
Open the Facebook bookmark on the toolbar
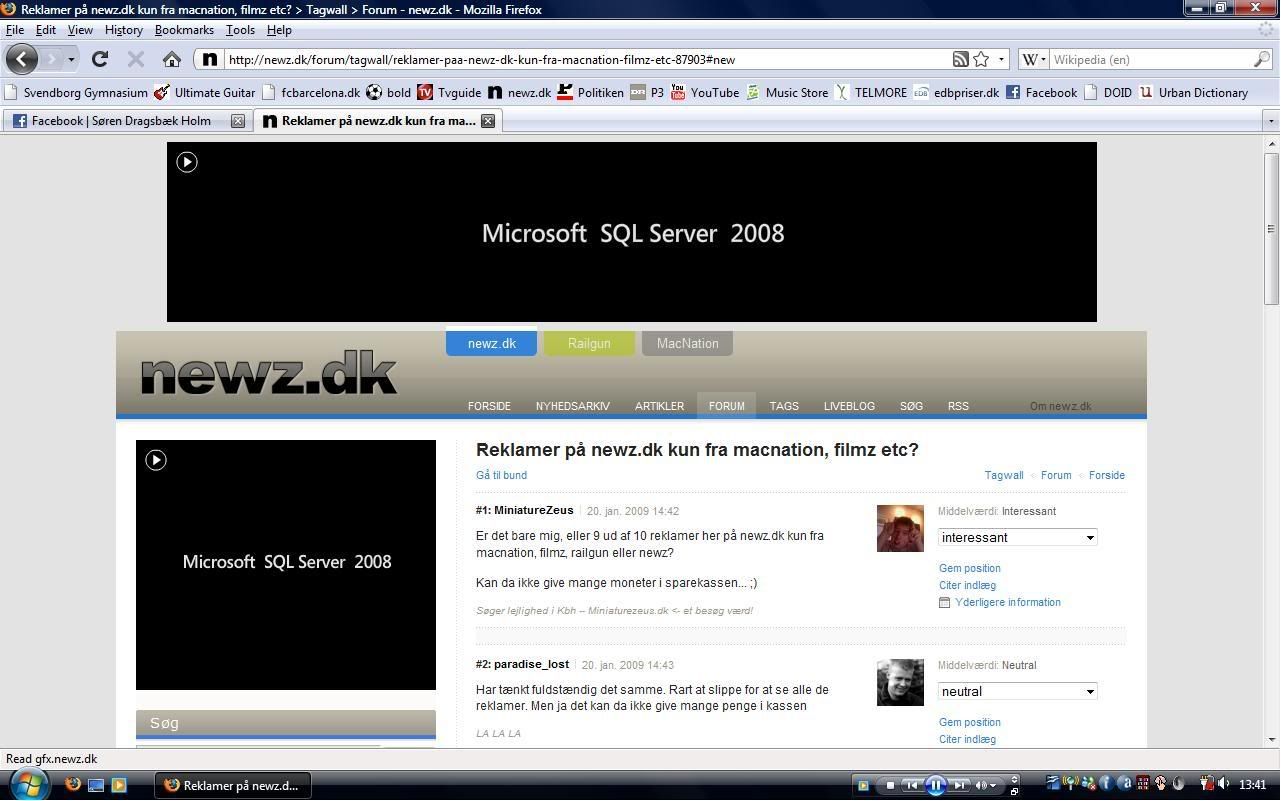1041,92
